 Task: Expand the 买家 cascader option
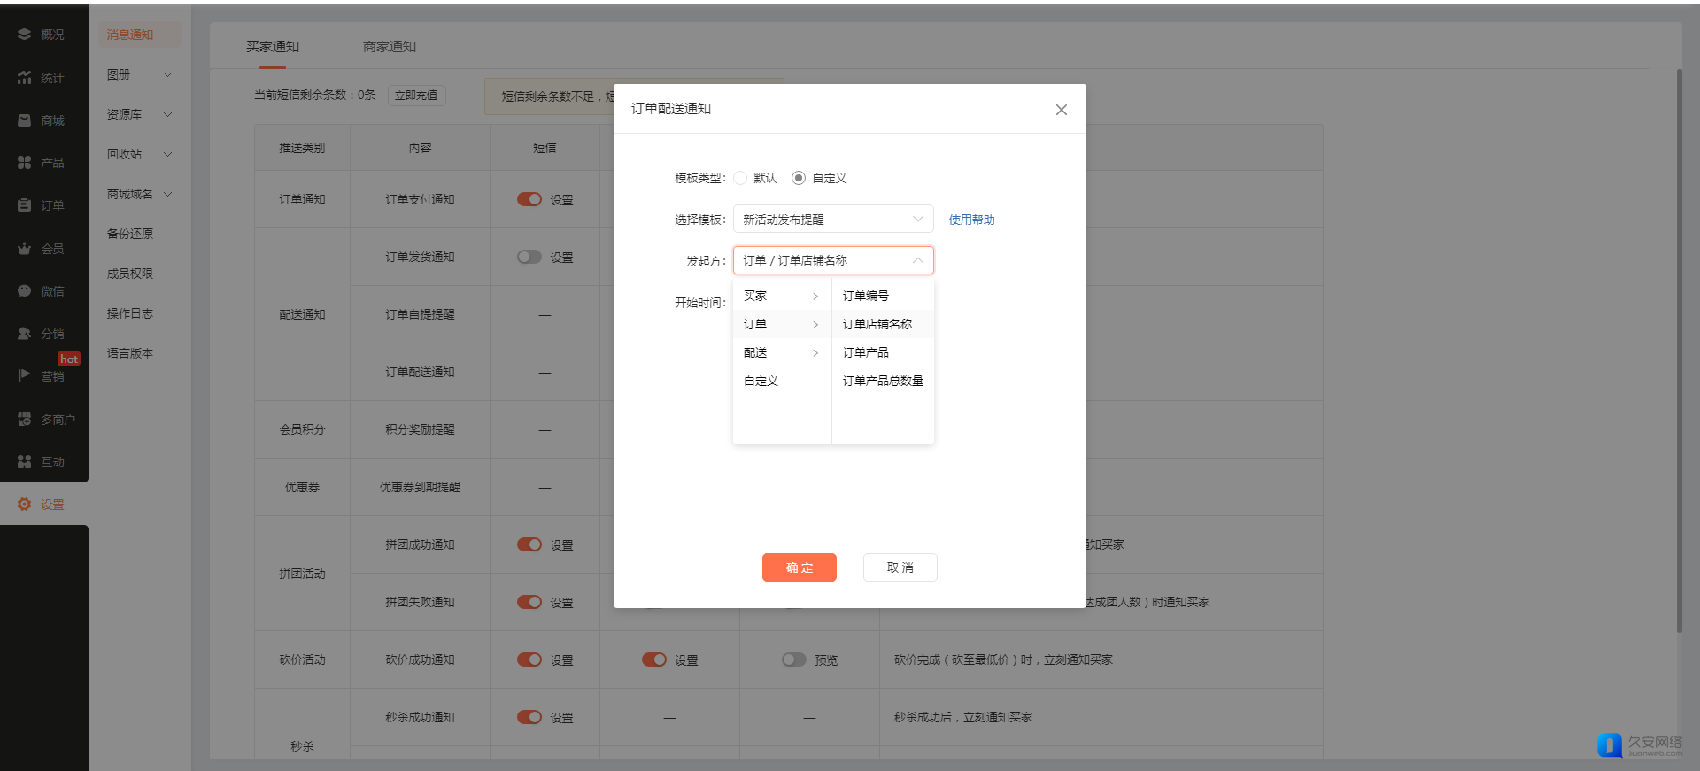[x=781, y=296]
